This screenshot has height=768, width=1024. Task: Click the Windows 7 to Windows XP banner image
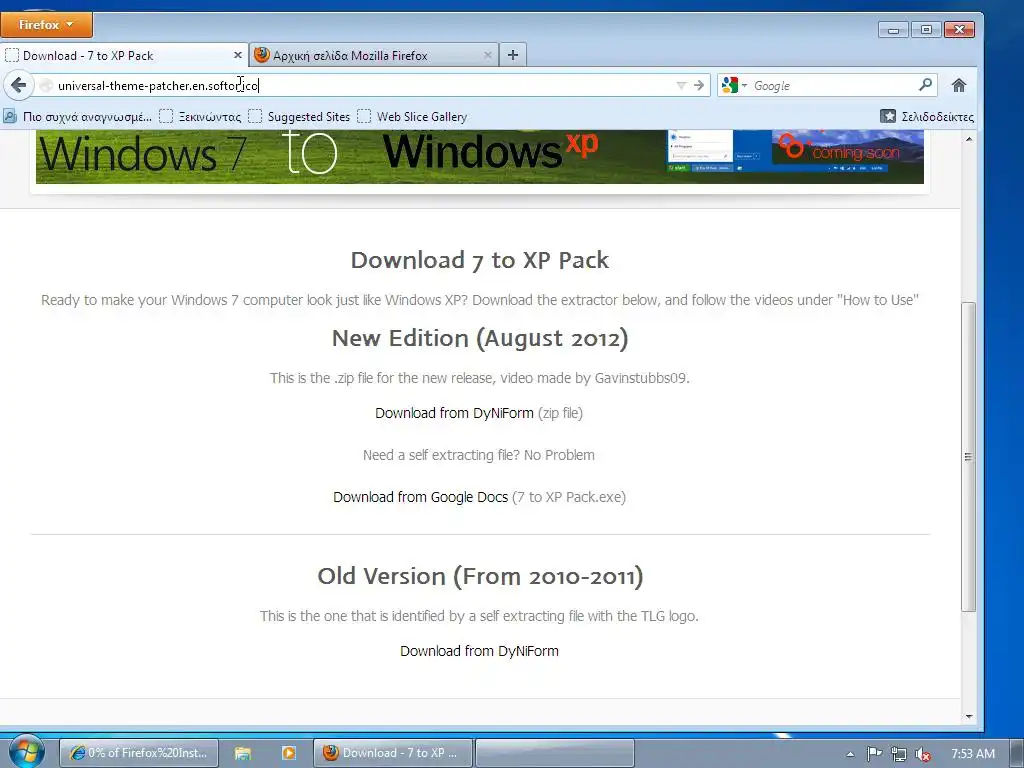coord(479,157)
